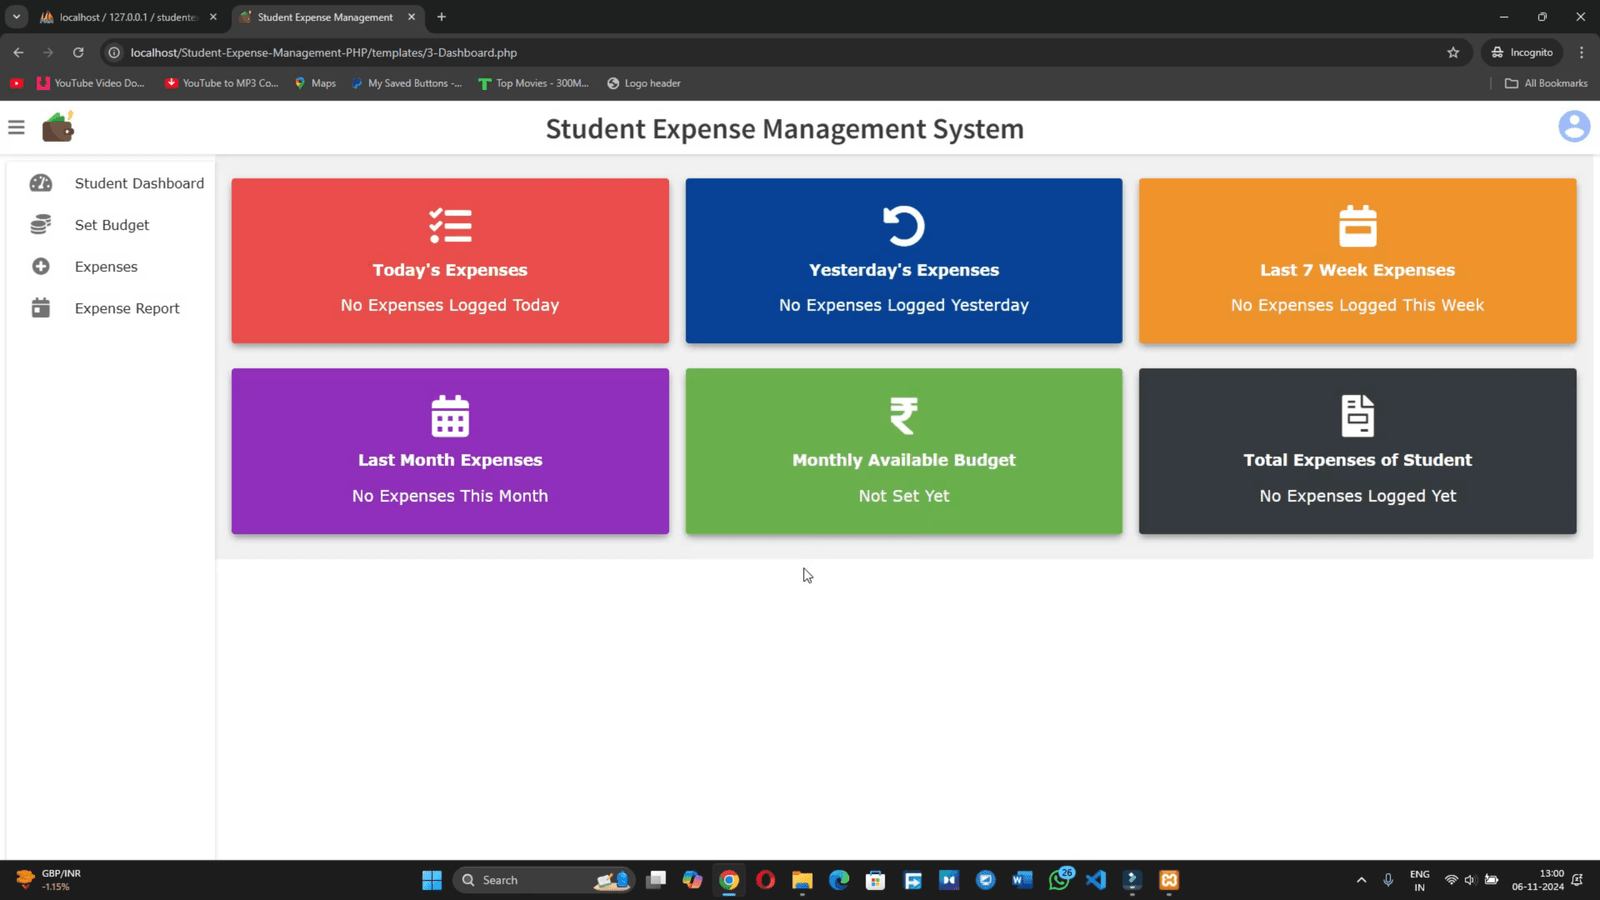Click the Expenses plus-circle icon
1600x900 pixels.
coord(41,267)
